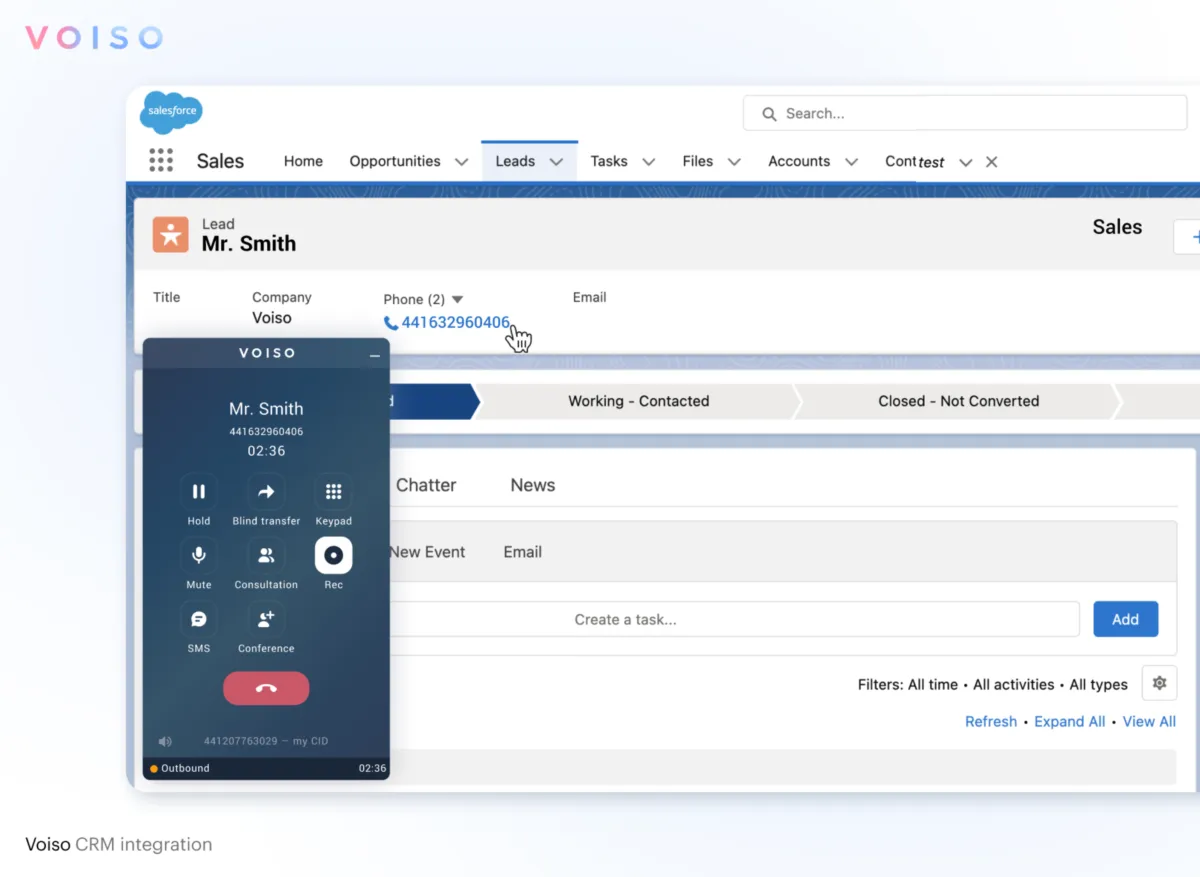Image resolution: width=1200 pixels, height=877 pixels.
Task: Click the blue Add button
Action: coord(1125,619)
